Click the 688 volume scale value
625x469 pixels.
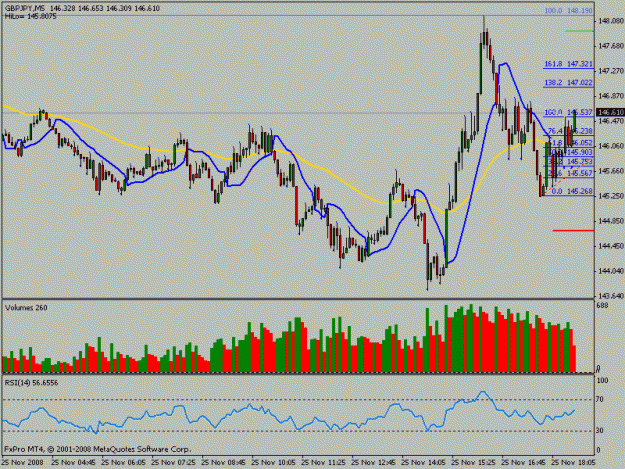tap(603, 305)
